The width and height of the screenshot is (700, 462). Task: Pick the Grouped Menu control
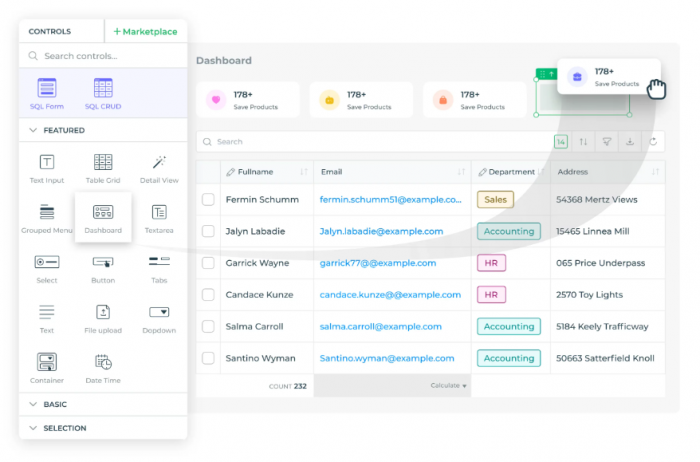47,219
